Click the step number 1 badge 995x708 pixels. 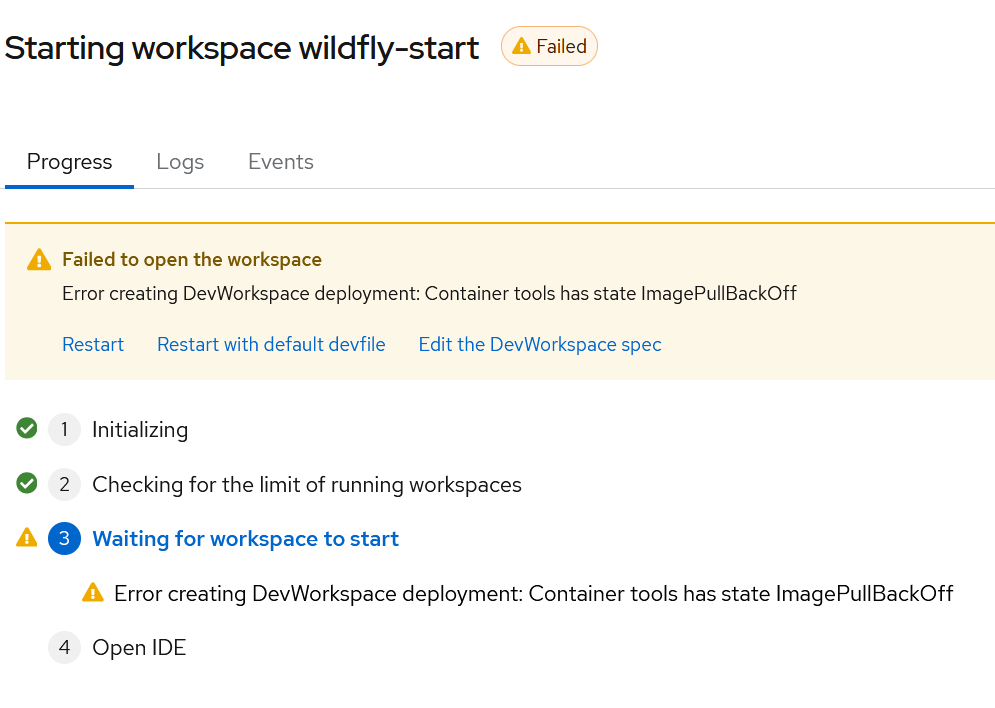(64, 430)
